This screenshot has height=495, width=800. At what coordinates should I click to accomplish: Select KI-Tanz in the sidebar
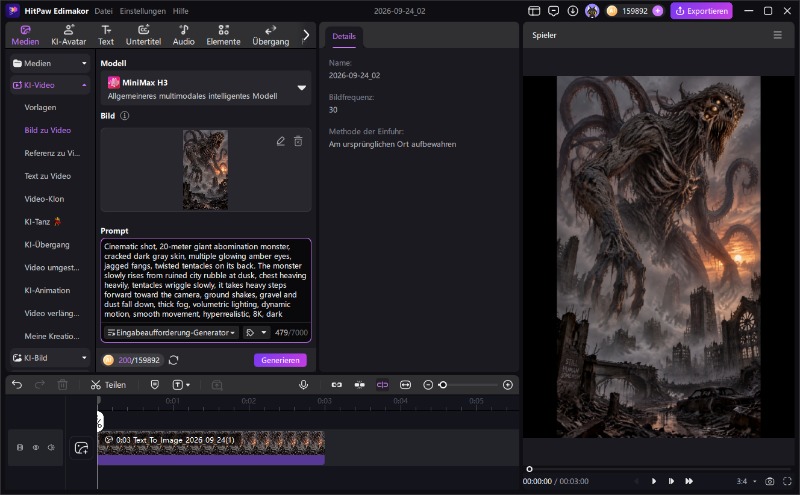pyautogui.click(x=43, y=222)
